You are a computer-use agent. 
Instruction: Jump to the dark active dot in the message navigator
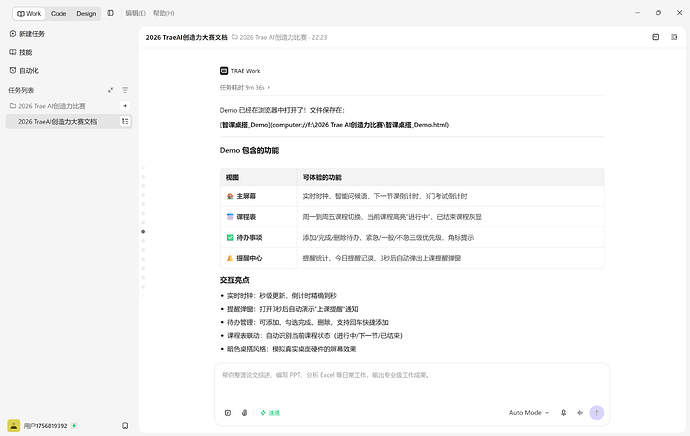(143, 231)
